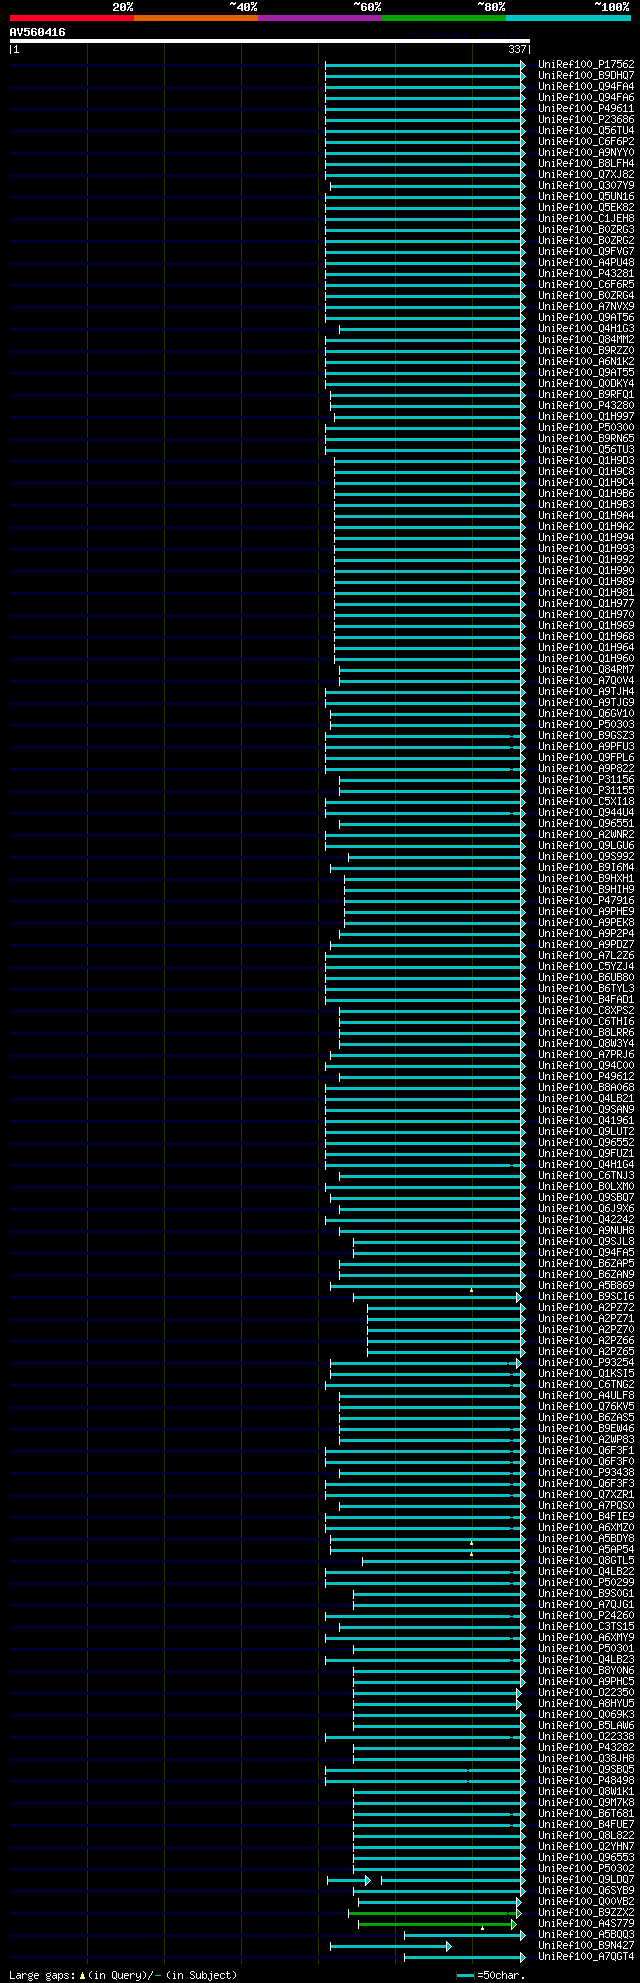Image resolution: width=640 pixels, height=1983 pixels.
Task: Click the cyan ~100% identity legend segment
Action: click(x=568, y=18)
